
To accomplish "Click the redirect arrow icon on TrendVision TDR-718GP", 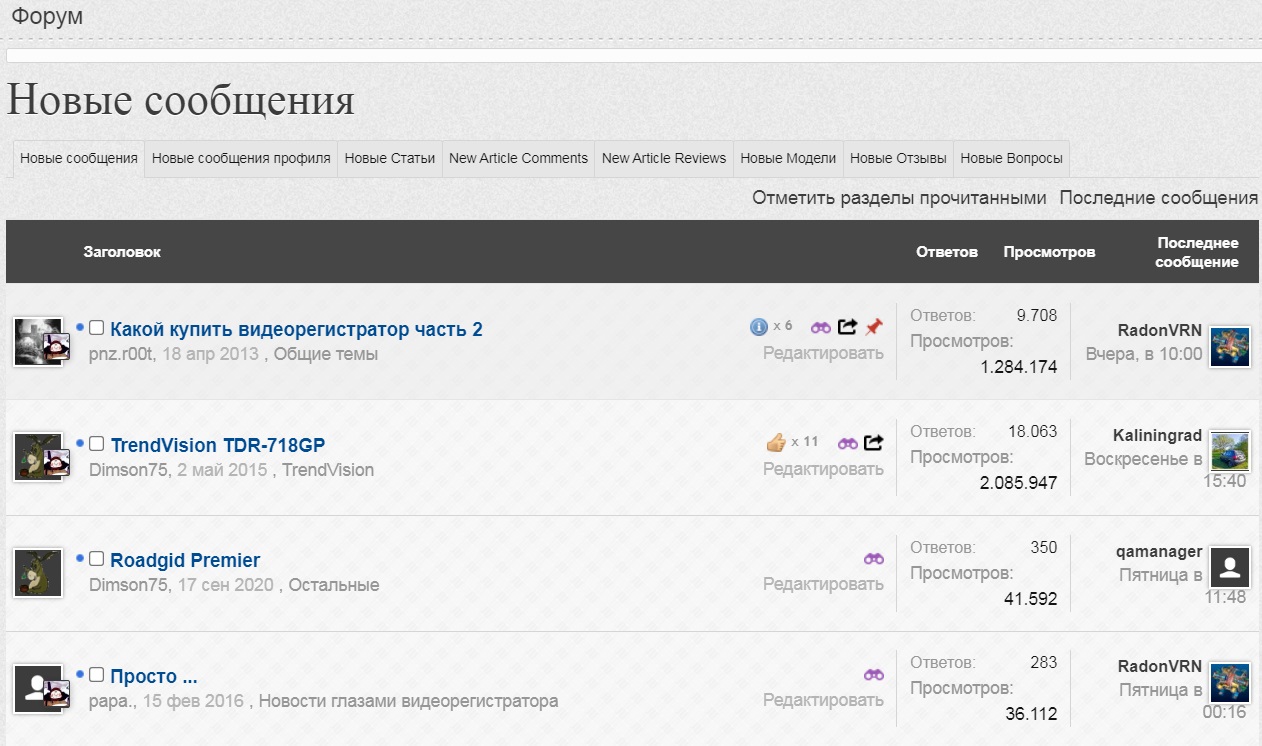I will 873,442.
